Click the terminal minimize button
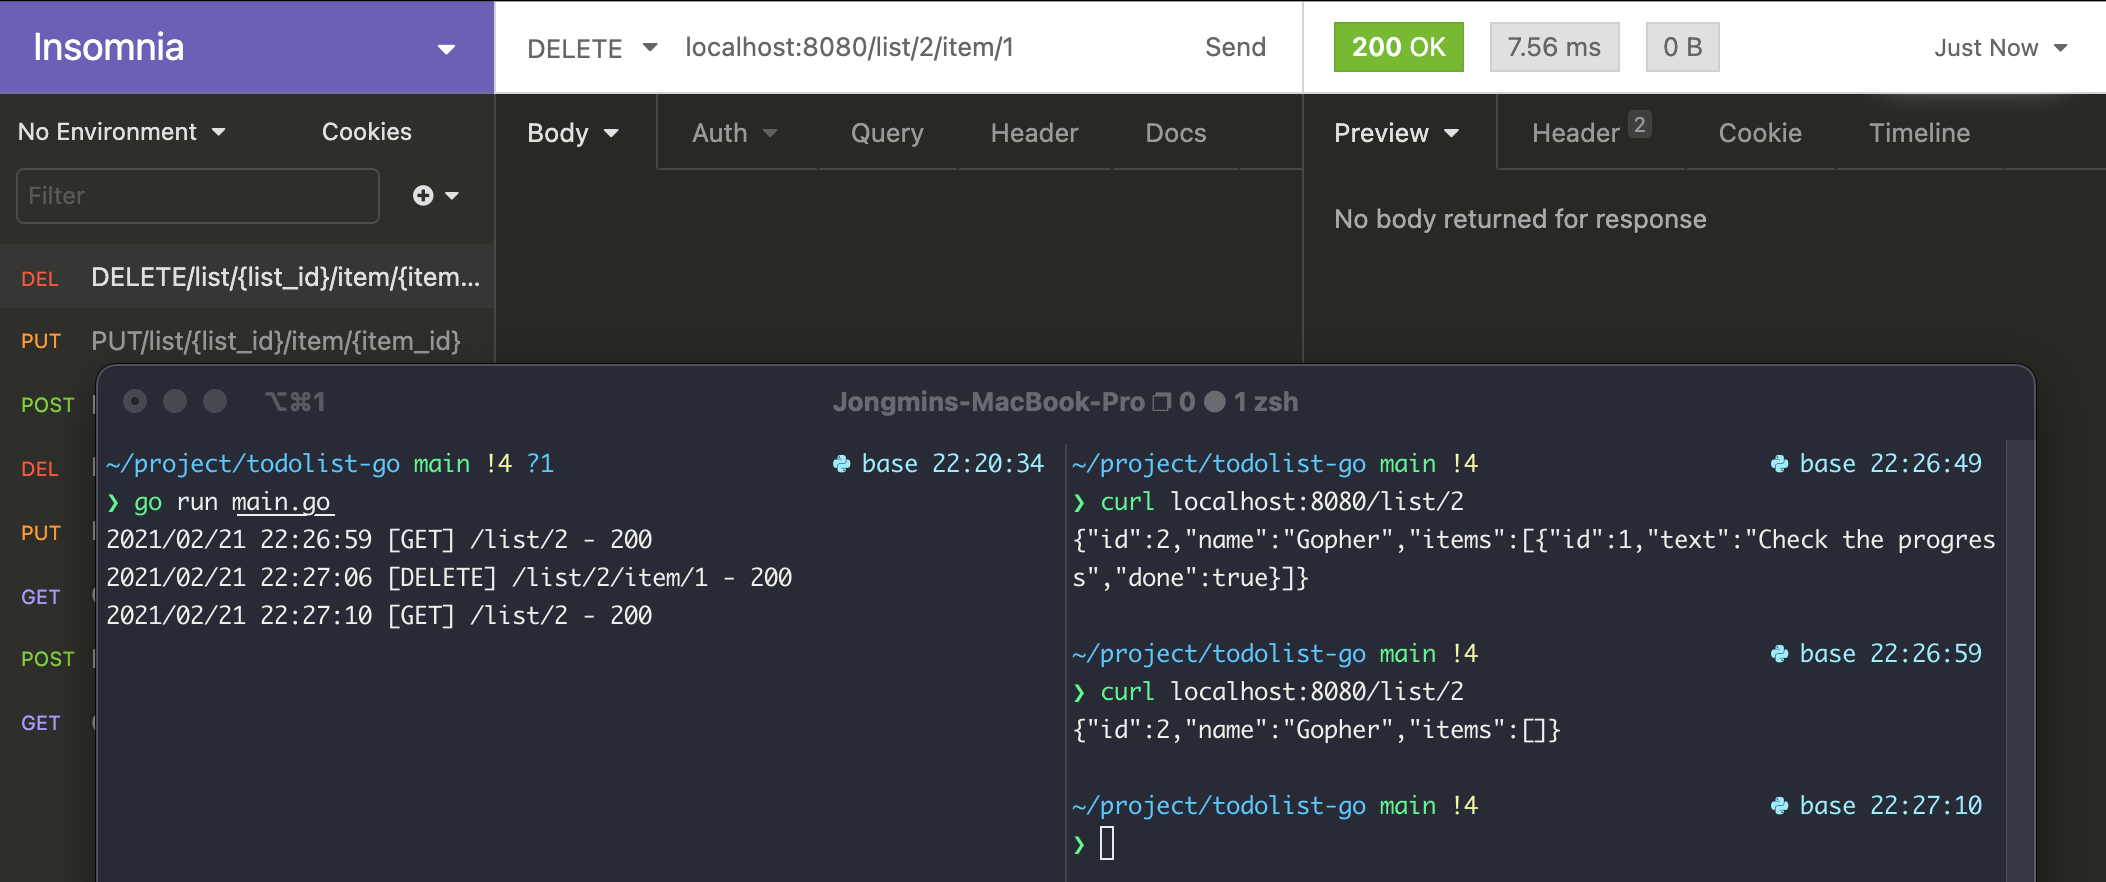2106x882 pixels. point(175,401)
